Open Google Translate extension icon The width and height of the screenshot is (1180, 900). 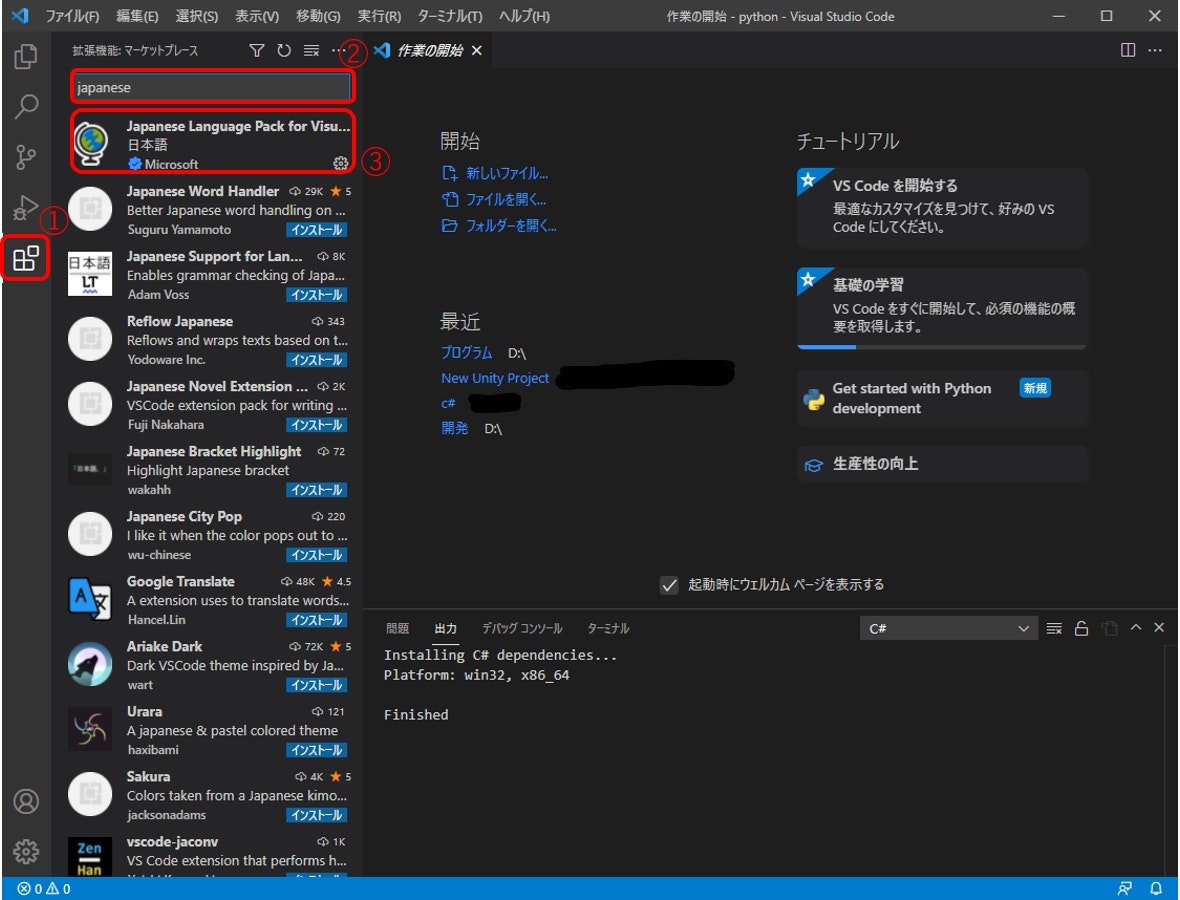tap(90, 599)
